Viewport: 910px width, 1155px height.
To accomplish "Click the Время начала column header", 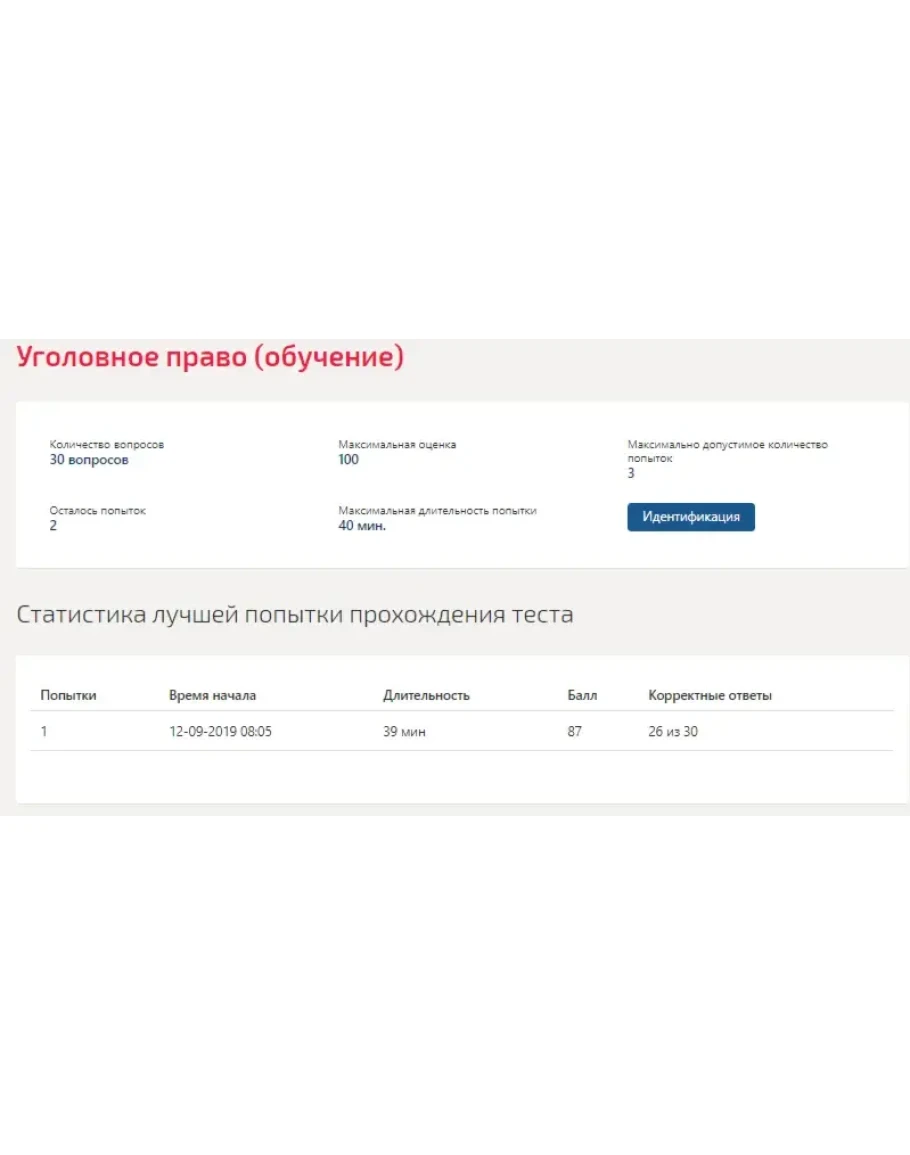I will tap(212, 695).
